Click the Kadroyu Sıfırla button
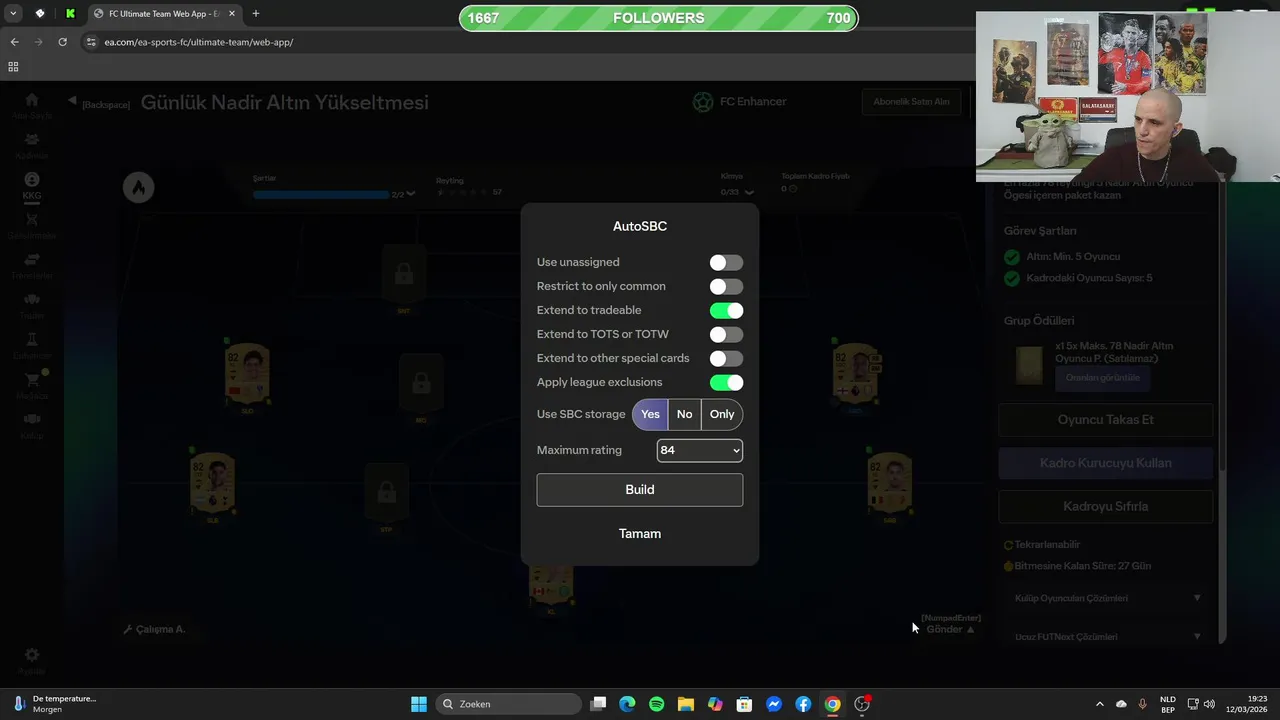Image resolution: width=1280 pixels, height=720 pixels. click(1105, 507)
